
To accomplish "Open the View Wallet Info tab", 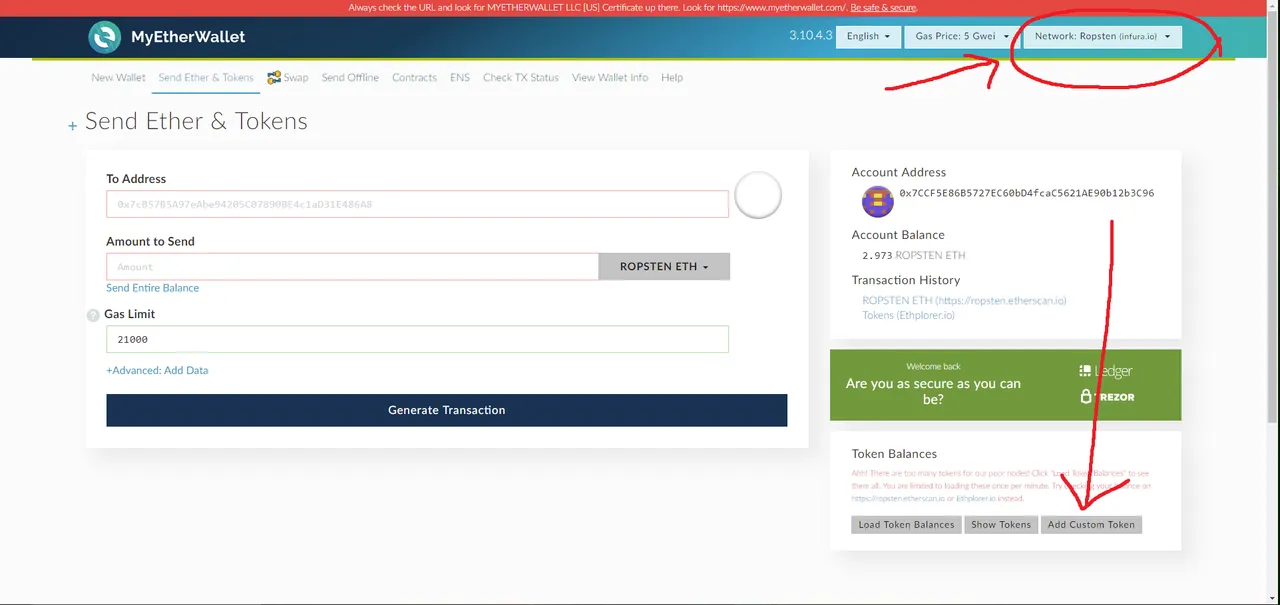I will tap(610, 77).
